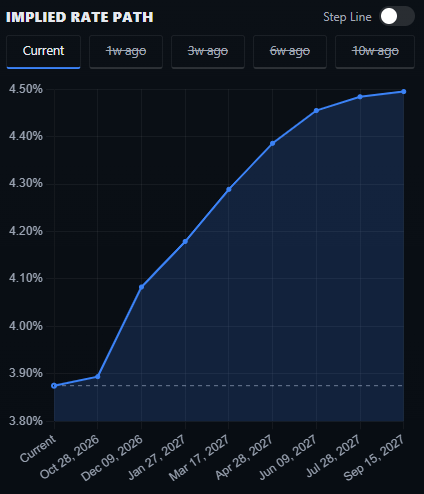
Task: Click the 'Step Line' label text
Action: coord(347,17)
